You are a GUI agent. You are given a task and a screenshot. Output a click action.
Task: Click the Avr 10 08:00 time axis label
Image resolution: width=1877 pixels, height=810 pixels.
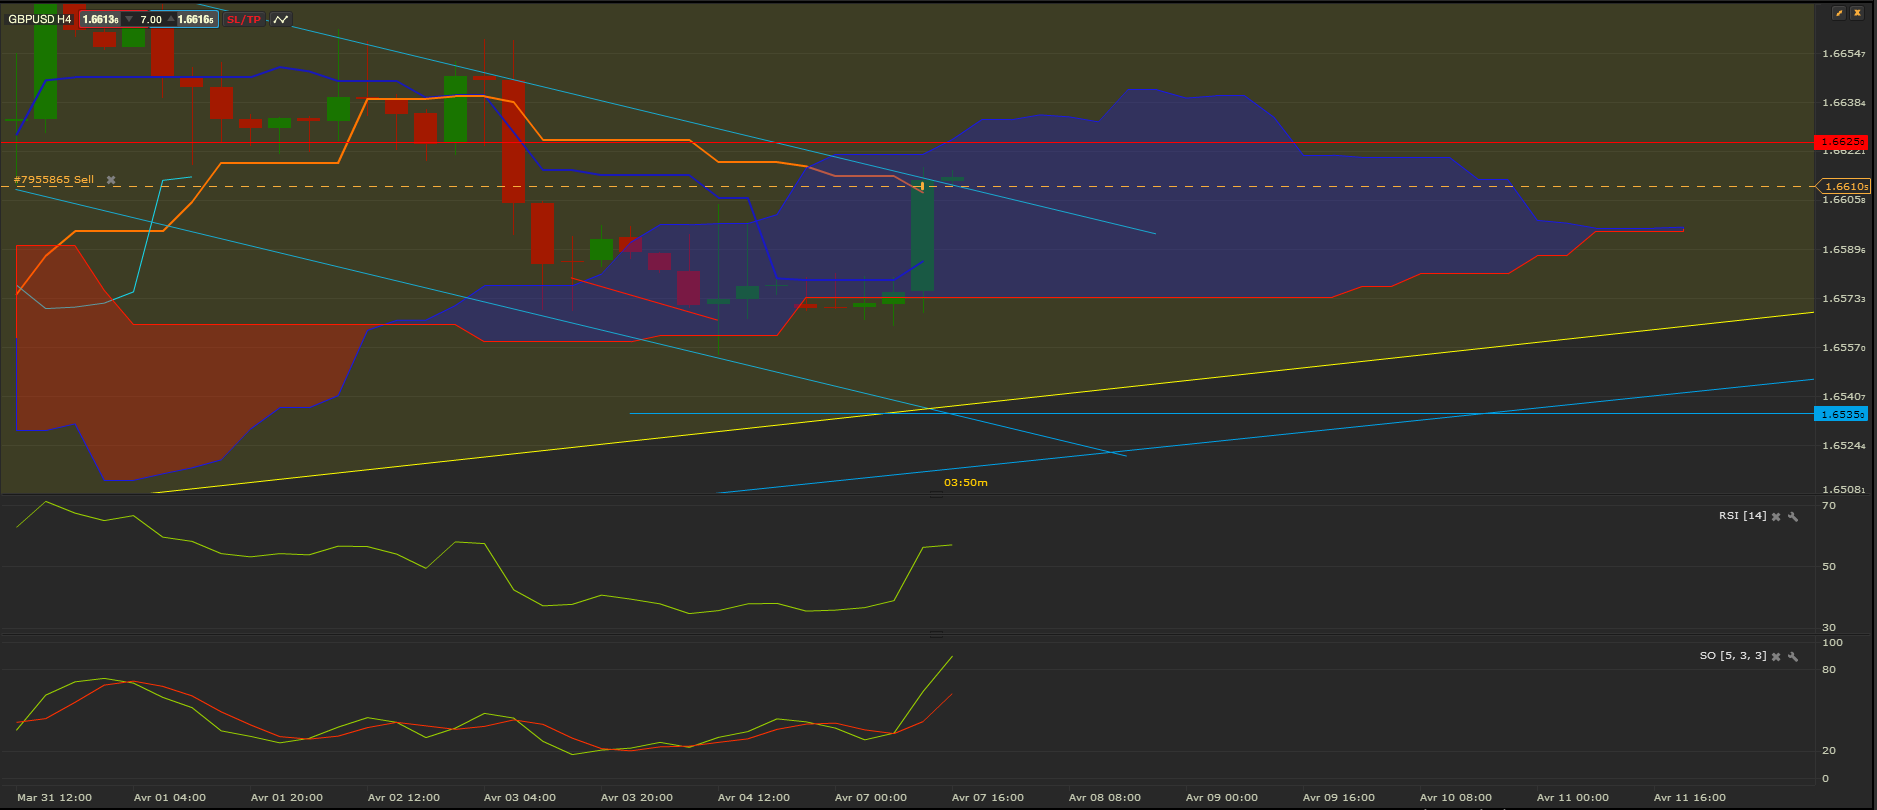coord(1456,798)
